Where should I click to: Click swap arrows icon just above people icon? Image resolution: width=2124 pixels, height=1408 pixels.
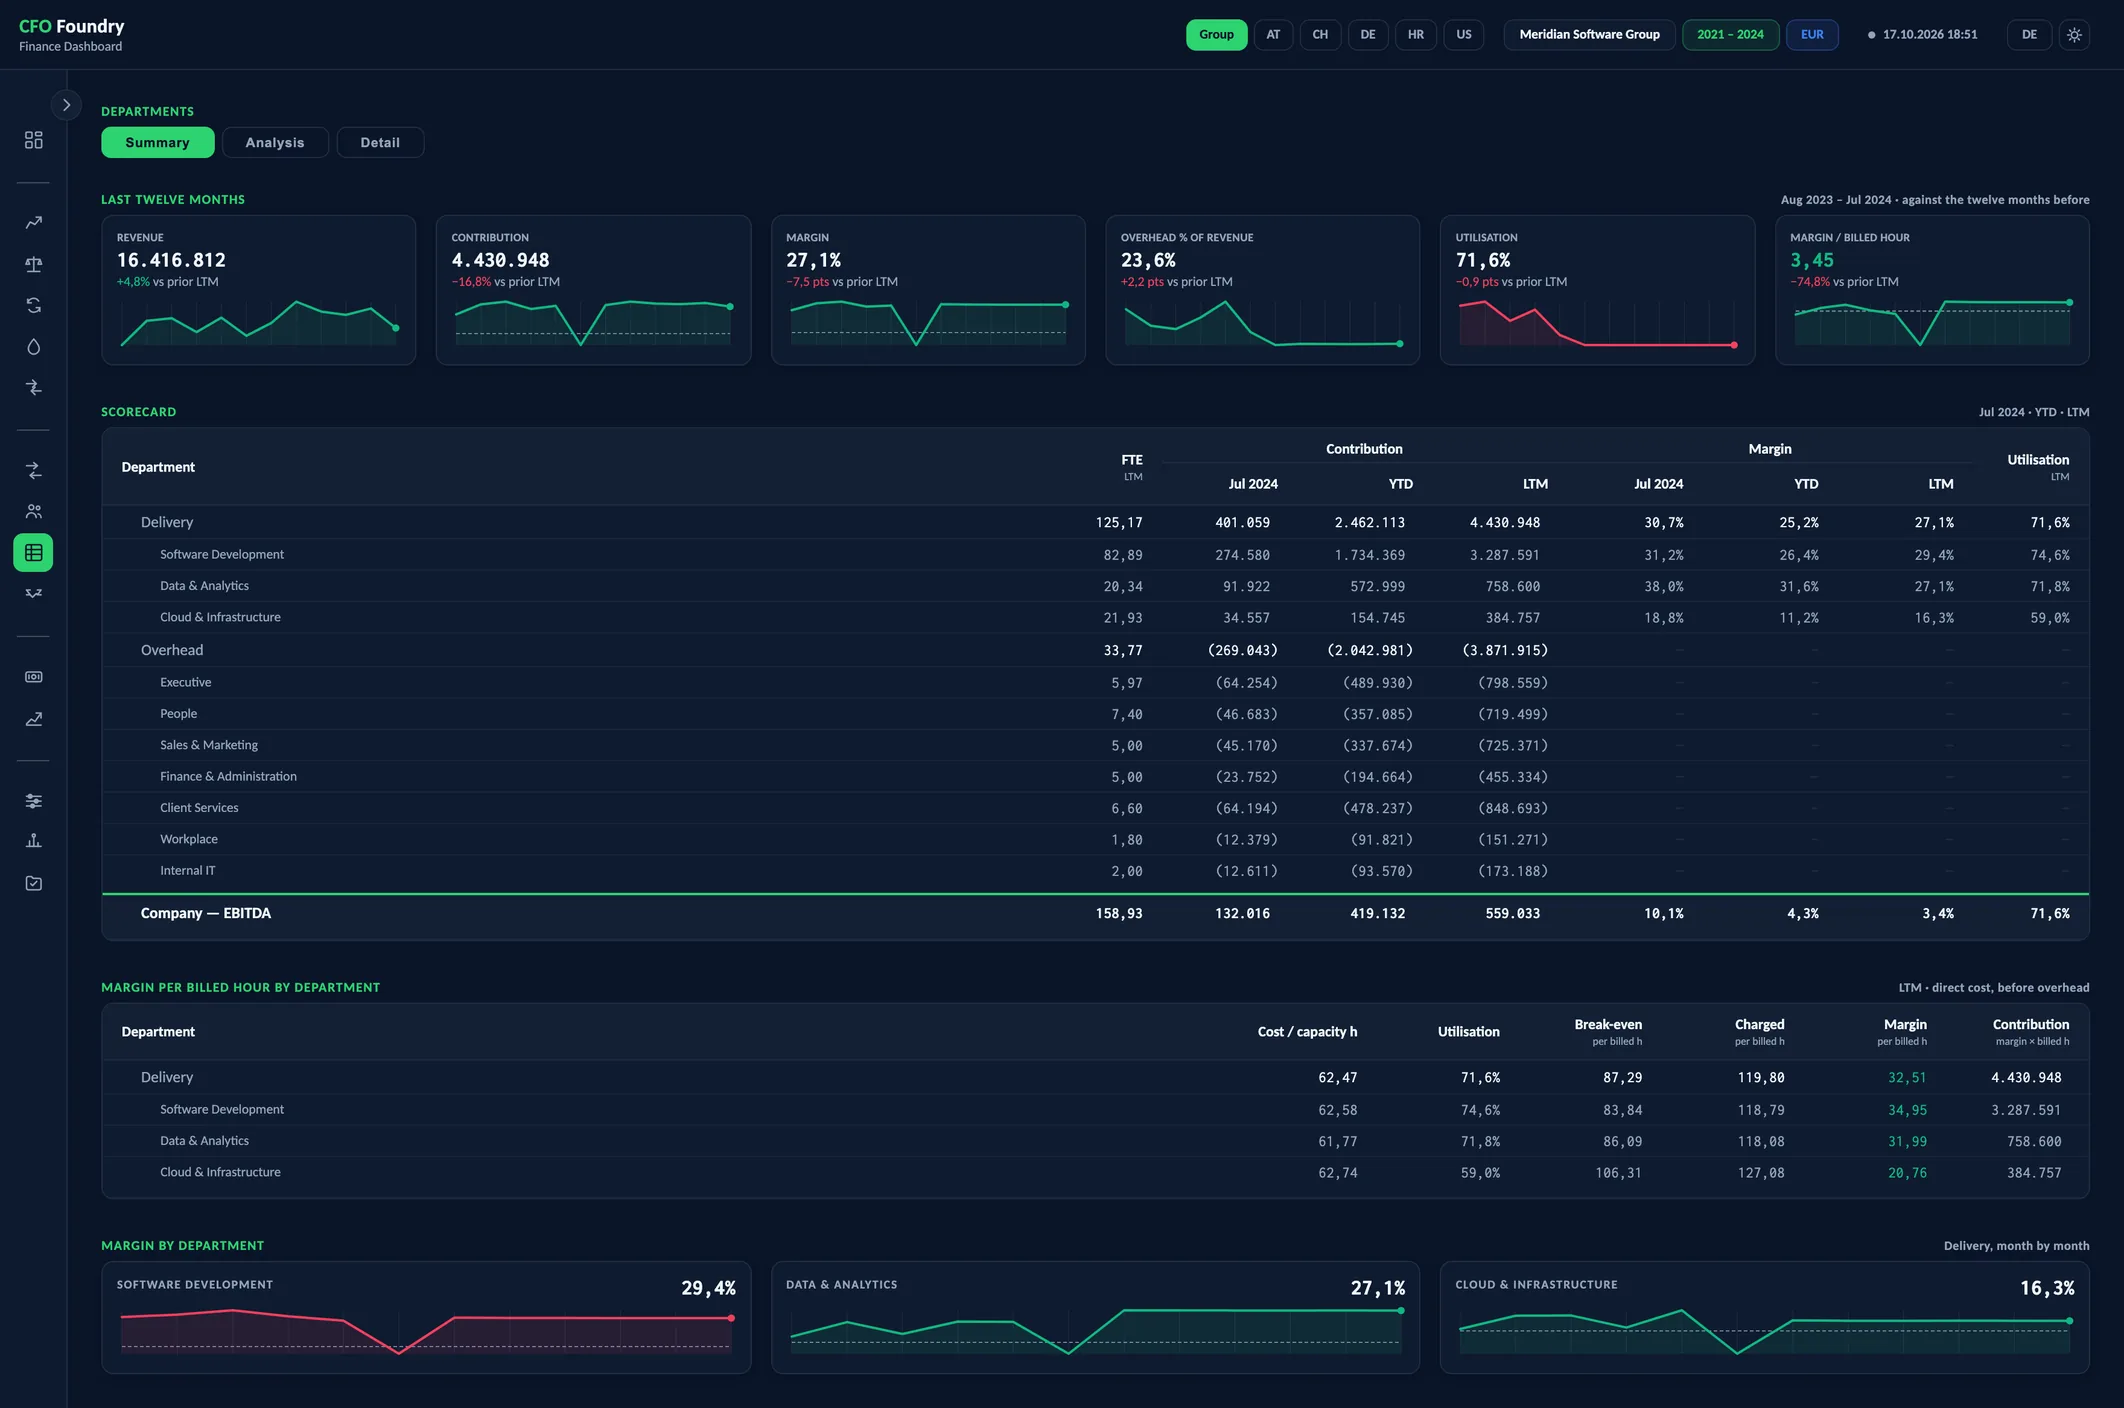[33, 470]
